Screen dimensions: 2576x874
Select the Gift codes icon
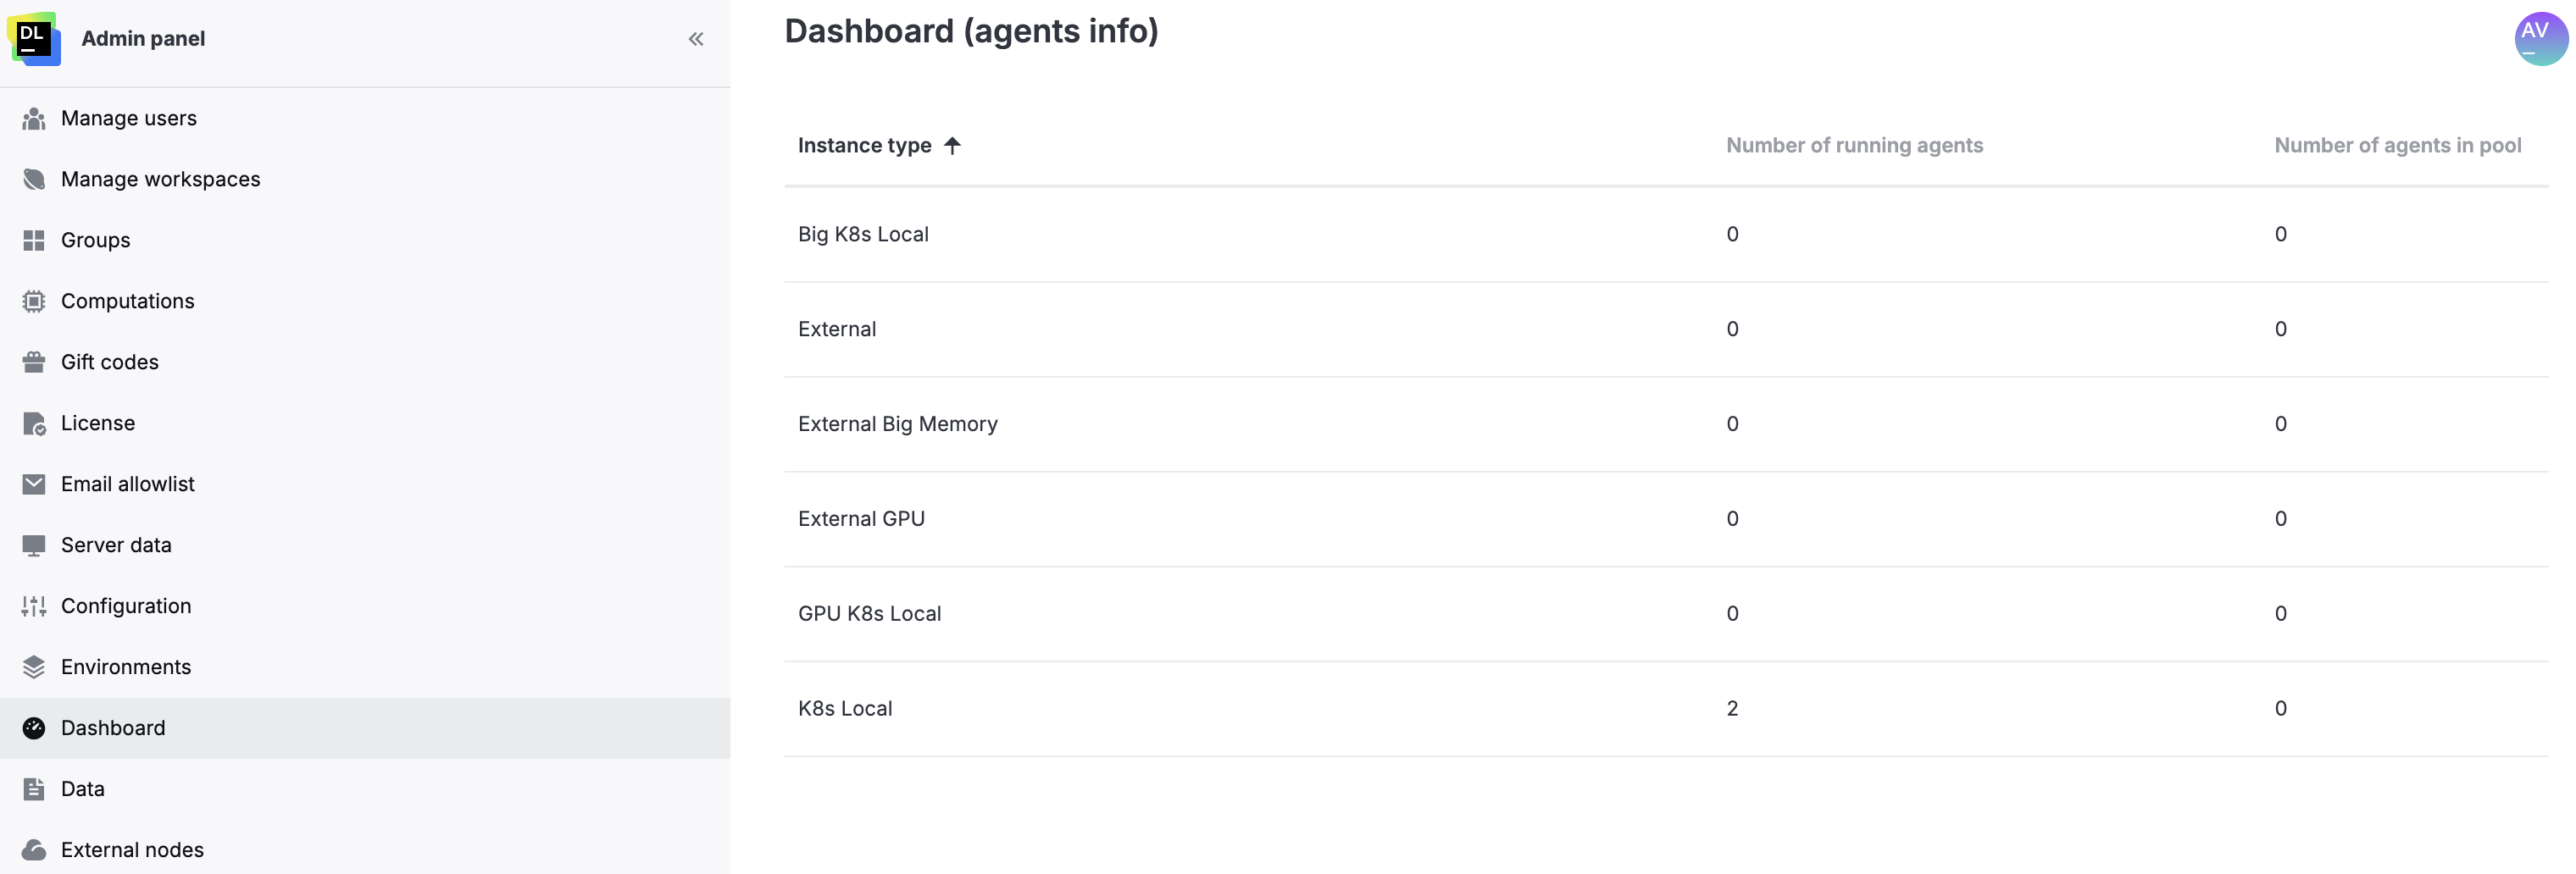[34, 362]
